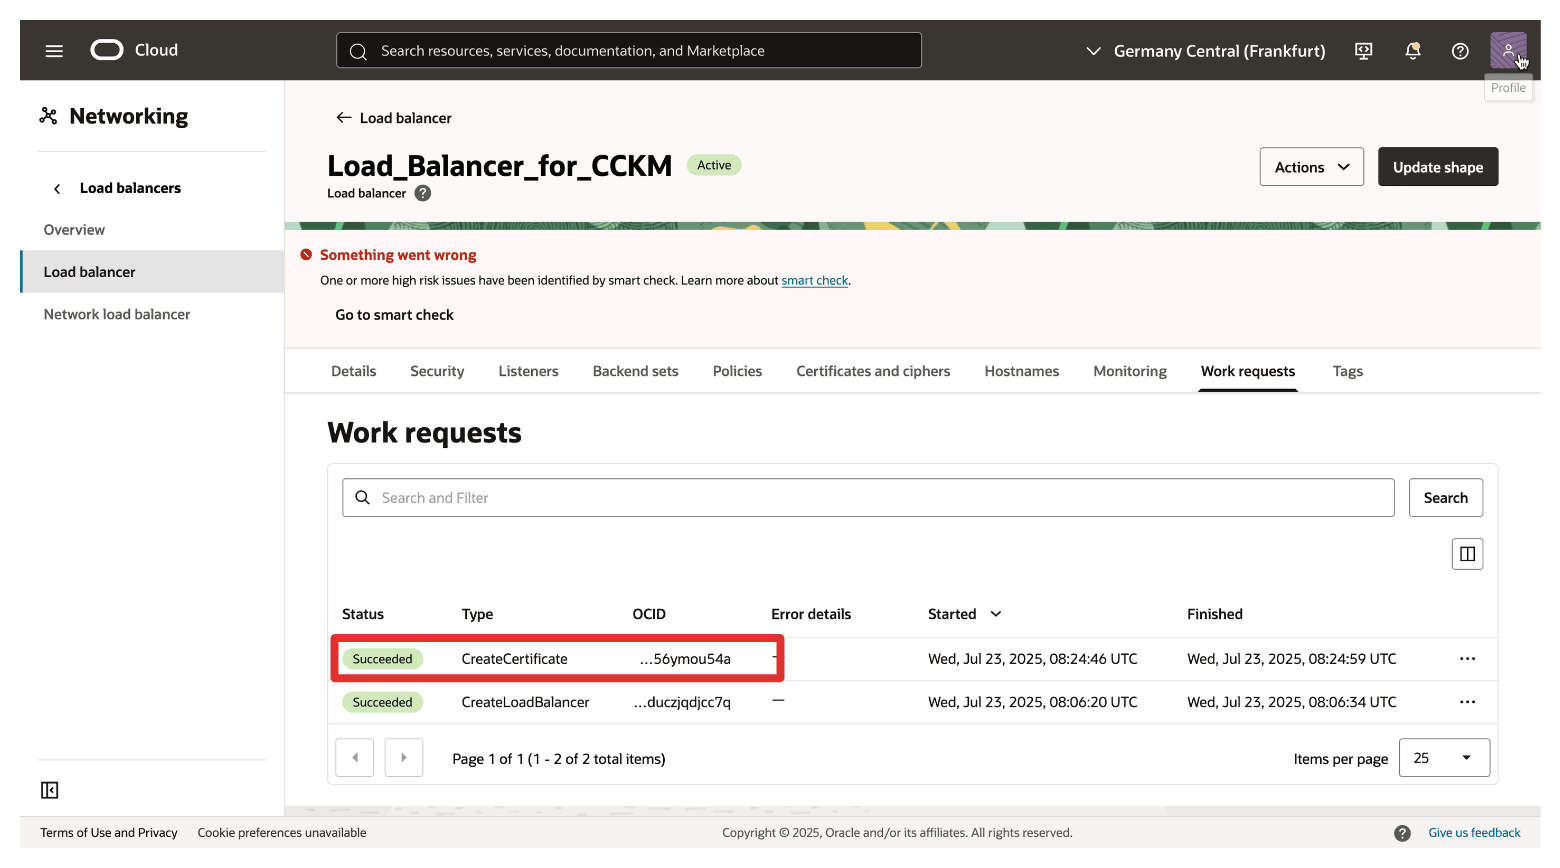This screenshot has height=868, width=1560.
Task: Open actions menu for CreateLoadBalancer row
Action: pyautogui.click(x=1467, y=702)
